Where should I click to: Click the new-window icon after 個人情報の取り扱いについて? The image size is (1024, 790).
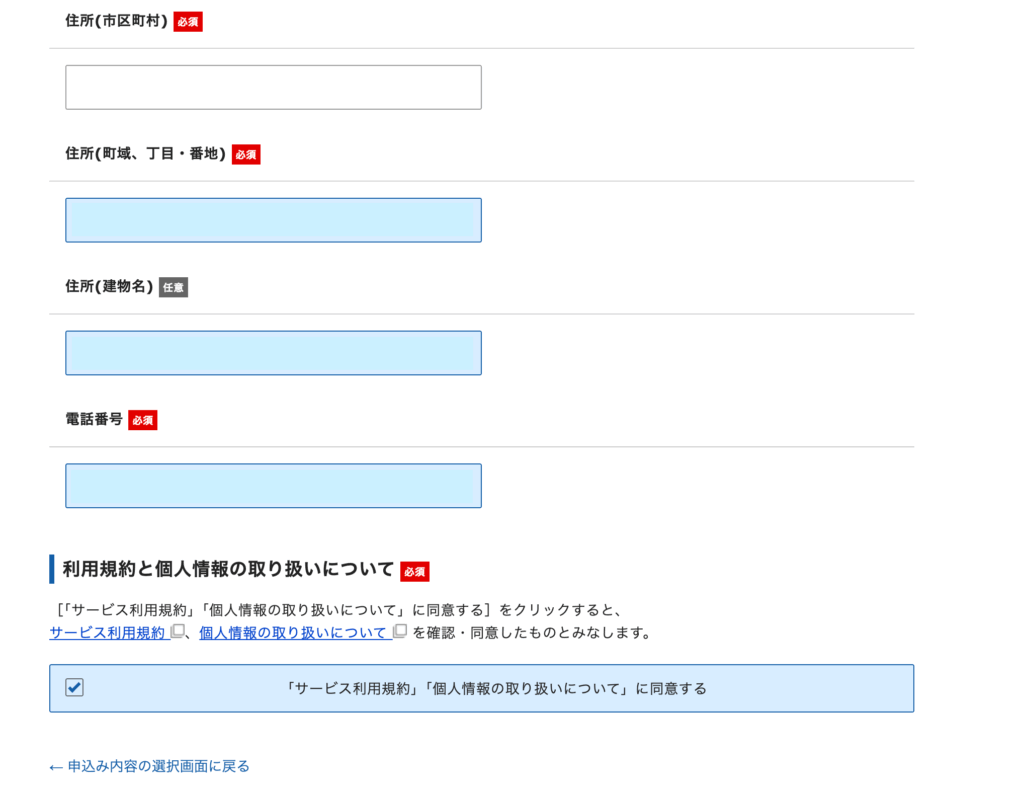tap(400, 632)
